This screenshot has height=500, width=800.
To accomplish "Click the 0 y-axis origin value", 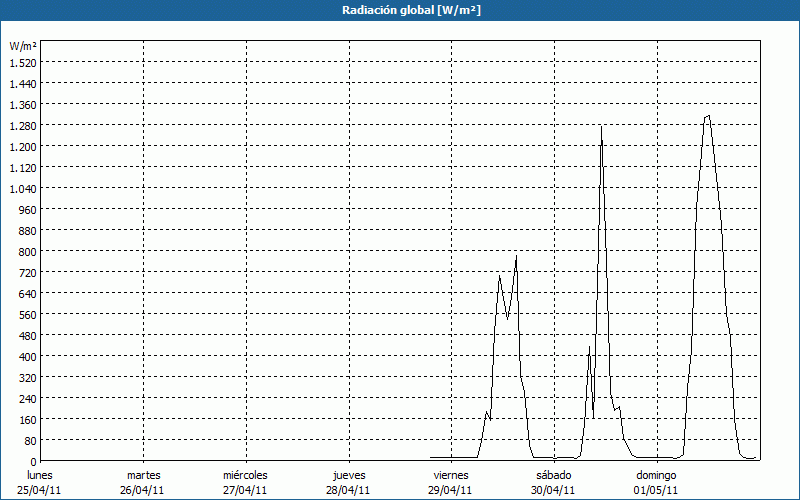I will (x=34, y=462).
